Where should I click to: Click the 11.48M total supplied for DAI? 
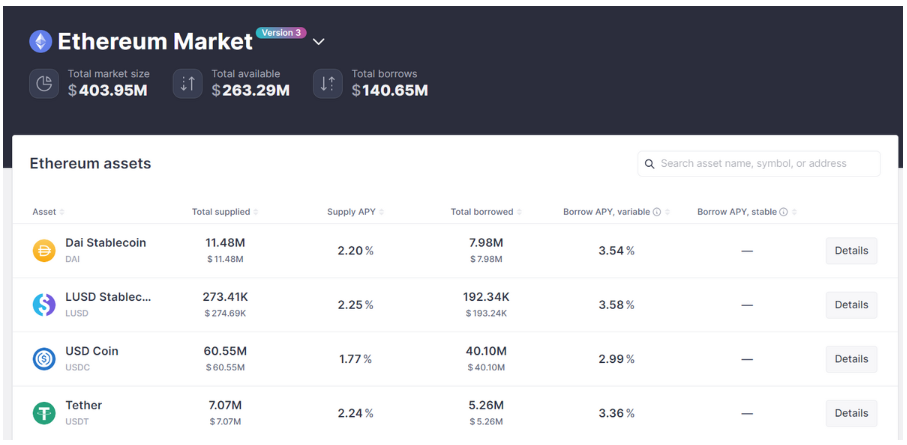225,243
